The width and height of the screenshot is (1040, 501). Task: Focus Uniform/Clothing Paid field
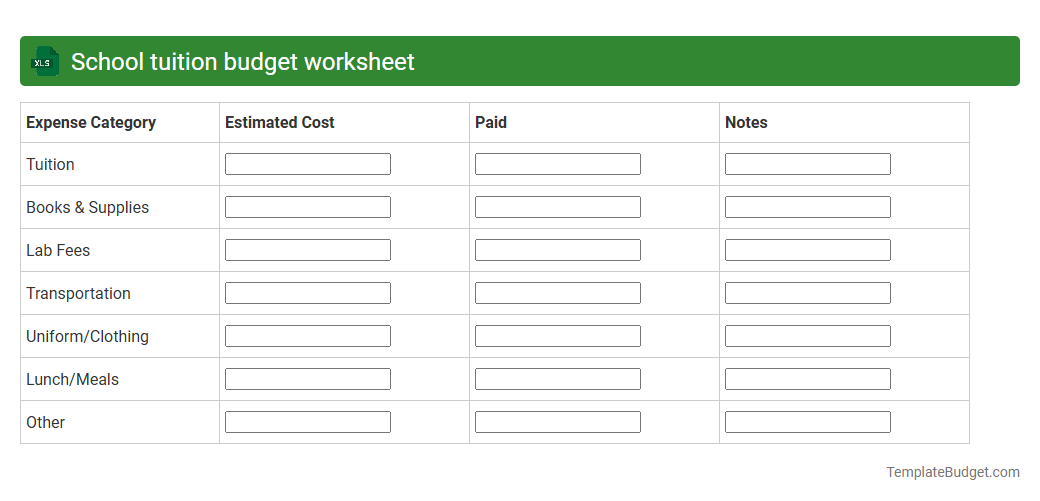coord(558,336)
